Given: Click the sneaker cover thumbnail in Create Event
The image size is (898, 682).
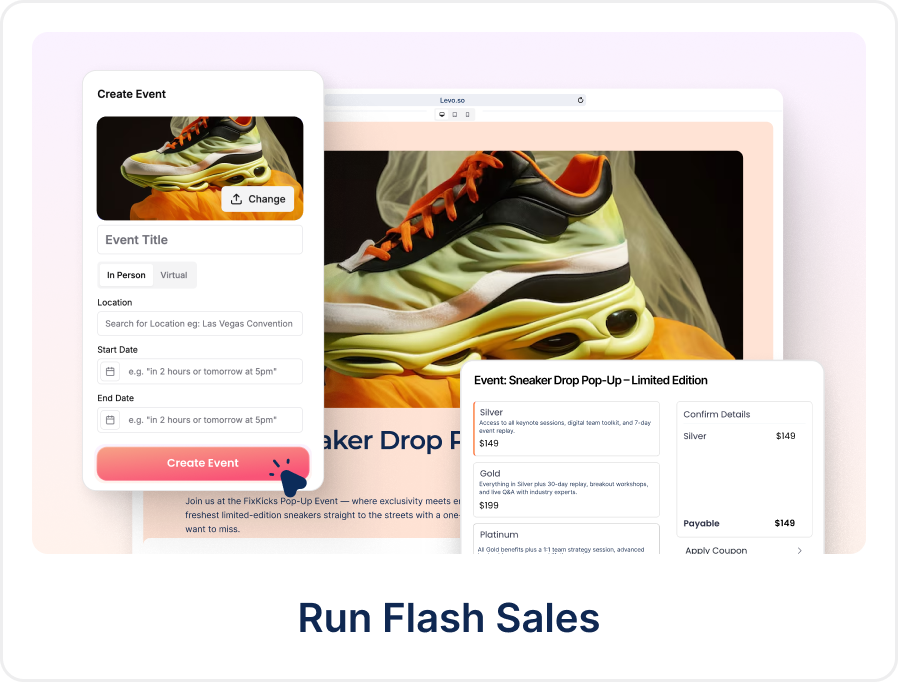Looking at the screenshot, I should pos(160,160).
